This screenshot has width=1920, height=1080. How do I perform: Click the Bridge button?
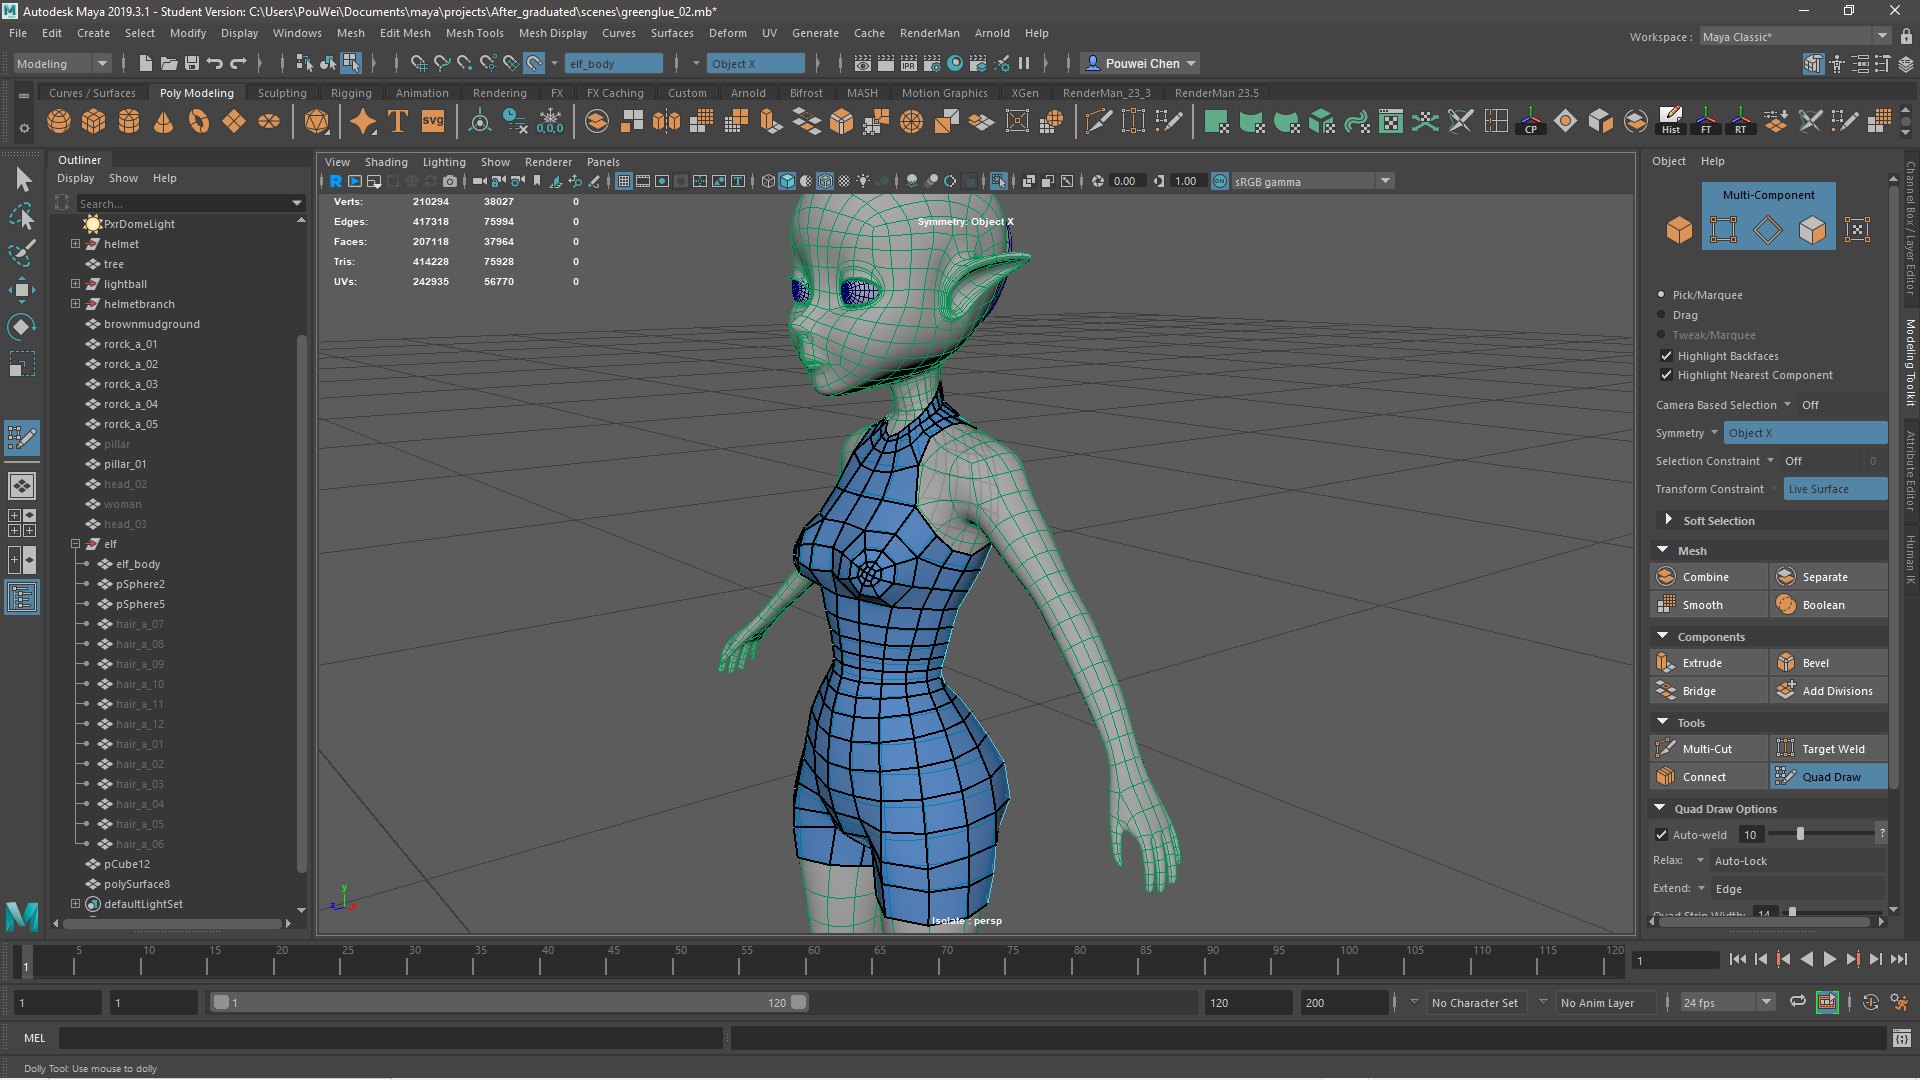click(x=1698, y=691)
